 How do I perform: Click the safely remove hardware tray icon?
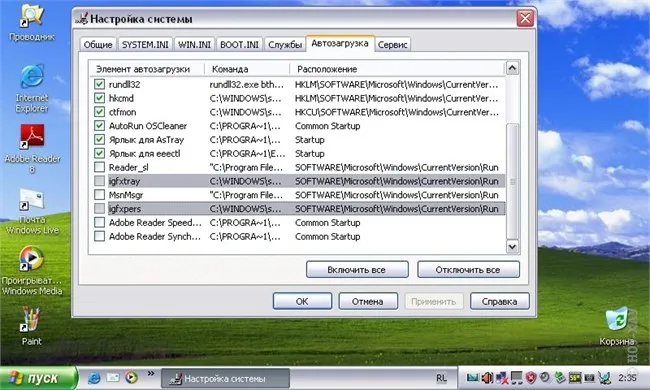point(560,378)
